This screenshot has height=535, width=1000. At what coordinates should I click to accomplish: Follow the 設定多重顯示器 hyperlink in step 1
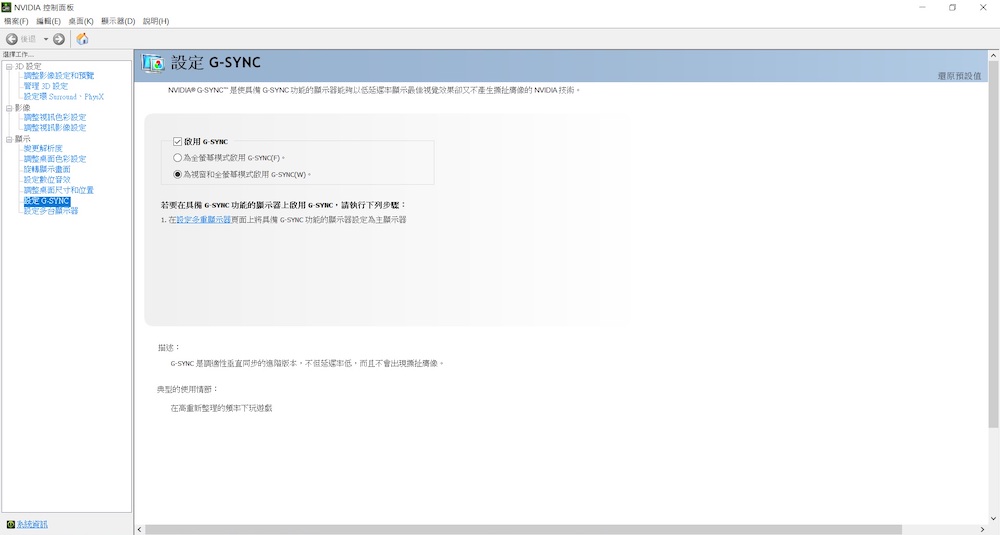(x=203, y=219)
